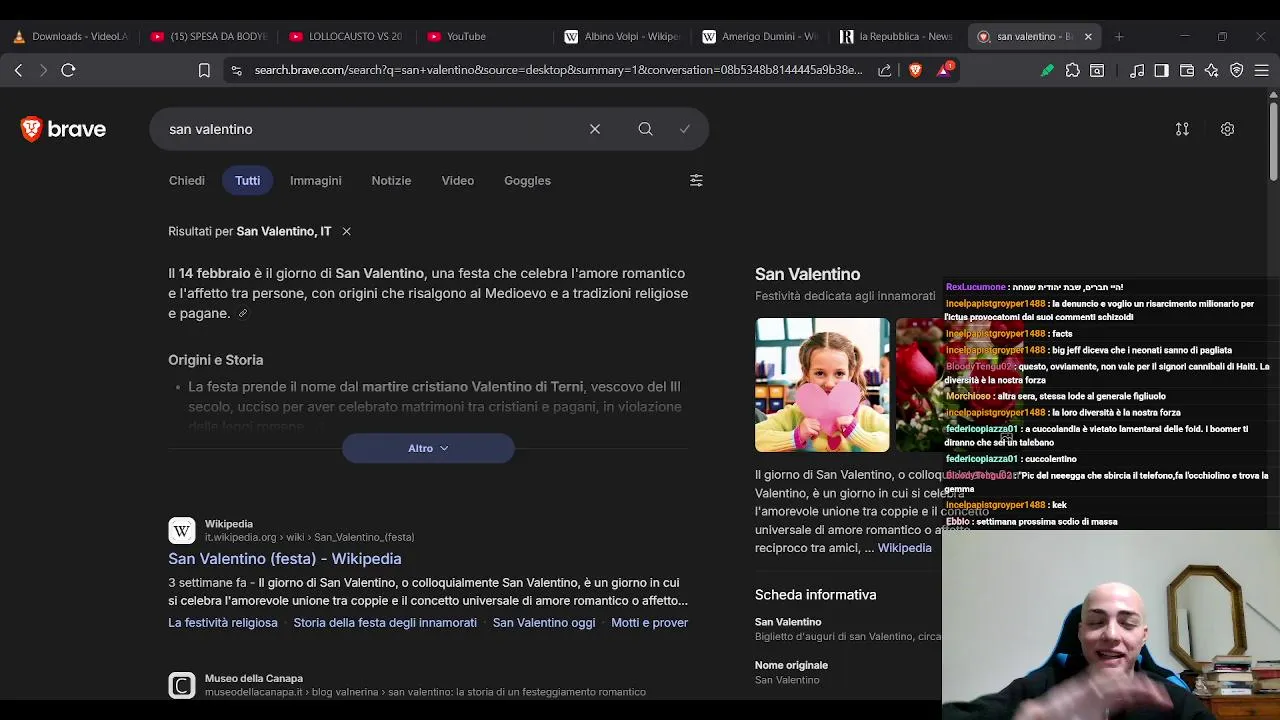This screenshot has height=720, width=1280.
Task: Close the san valentino browser tab
Action: click(1088, 36)
